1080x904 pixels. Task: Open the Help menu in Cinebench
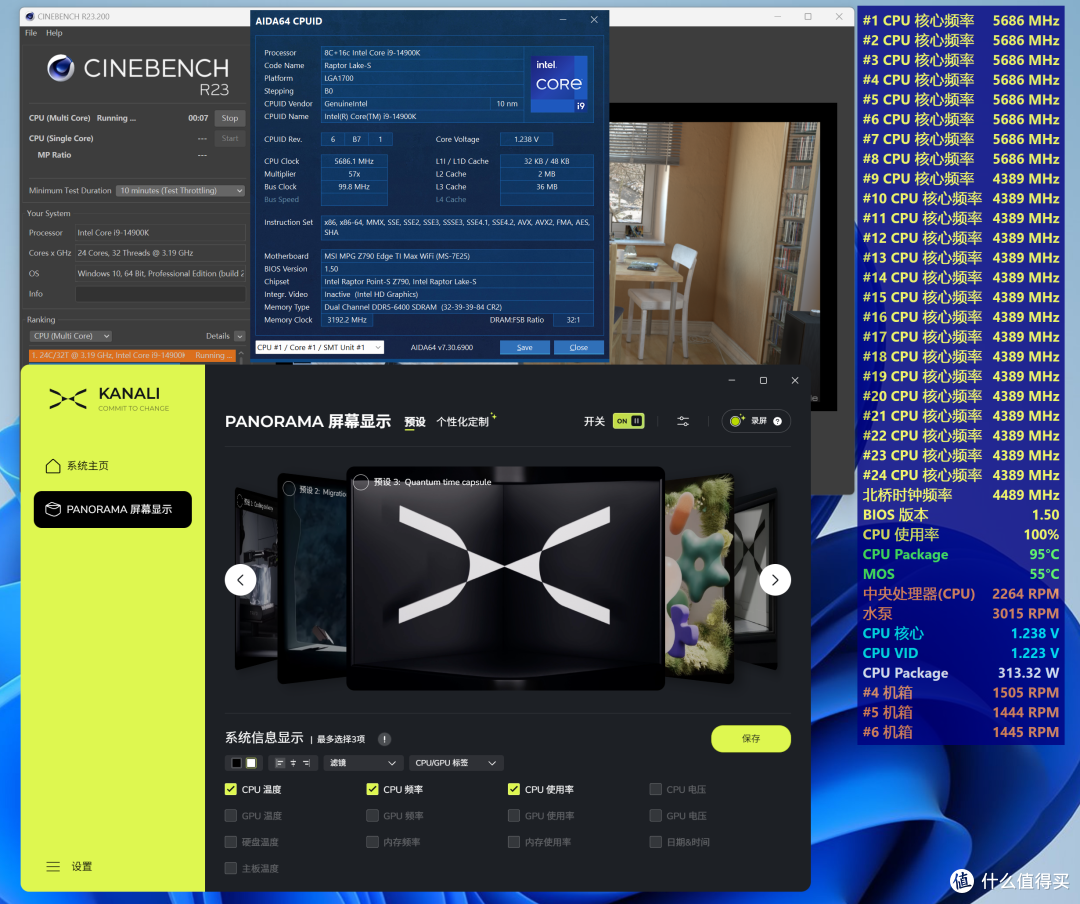54,33
